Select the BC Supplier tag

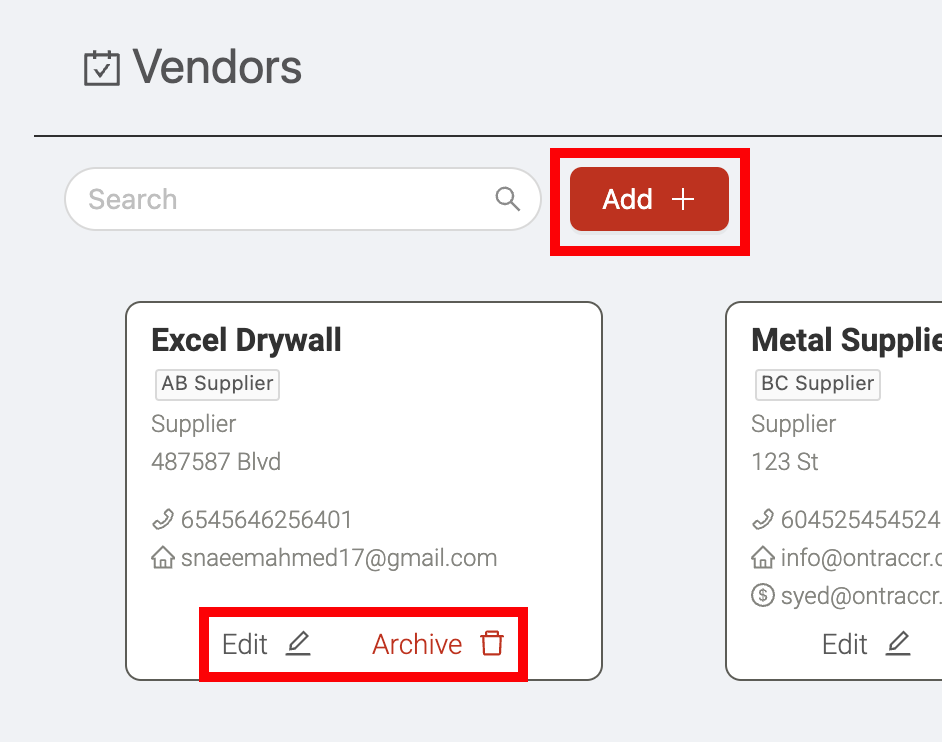818,384
